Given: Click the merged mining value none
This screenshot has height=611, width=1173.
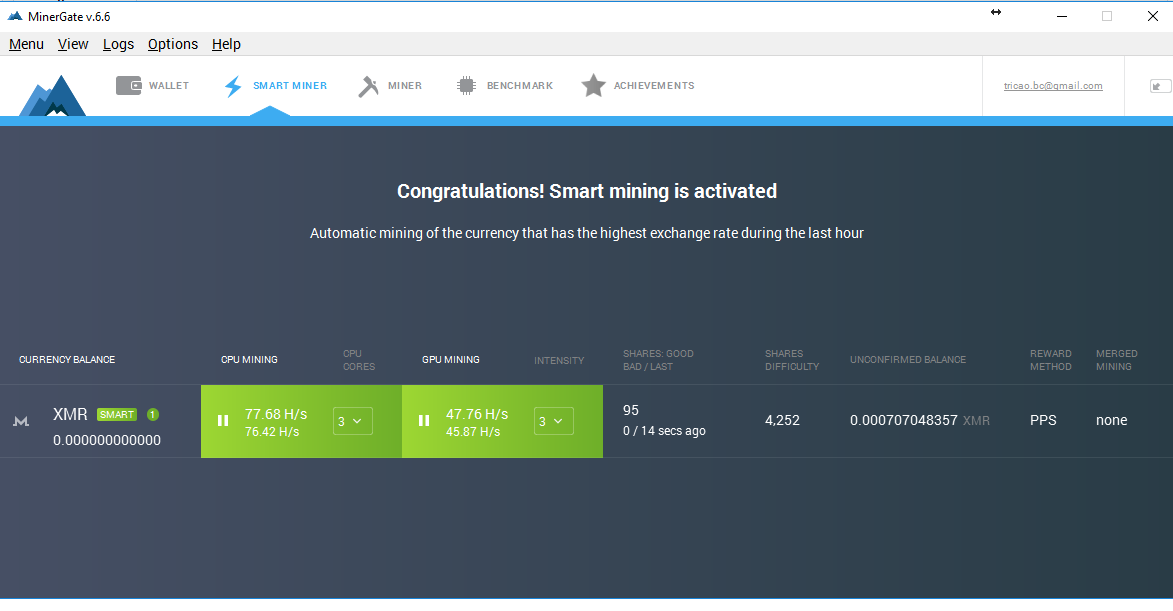Looking at the screenshot, I should pos(1112,420).
